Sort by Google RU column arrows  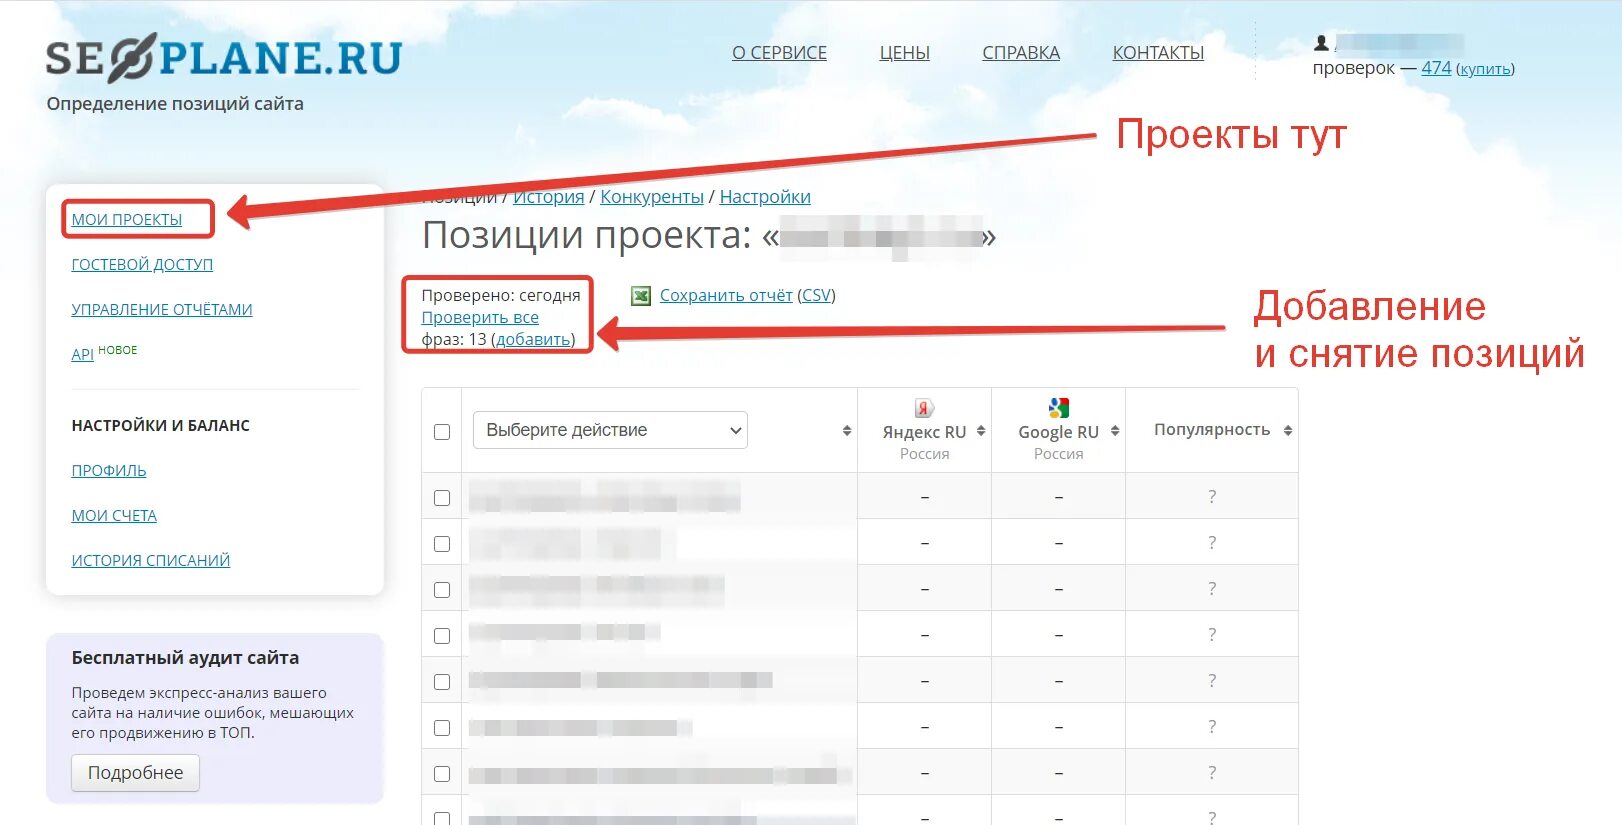pyautogui.click(x=1115, y=431)
